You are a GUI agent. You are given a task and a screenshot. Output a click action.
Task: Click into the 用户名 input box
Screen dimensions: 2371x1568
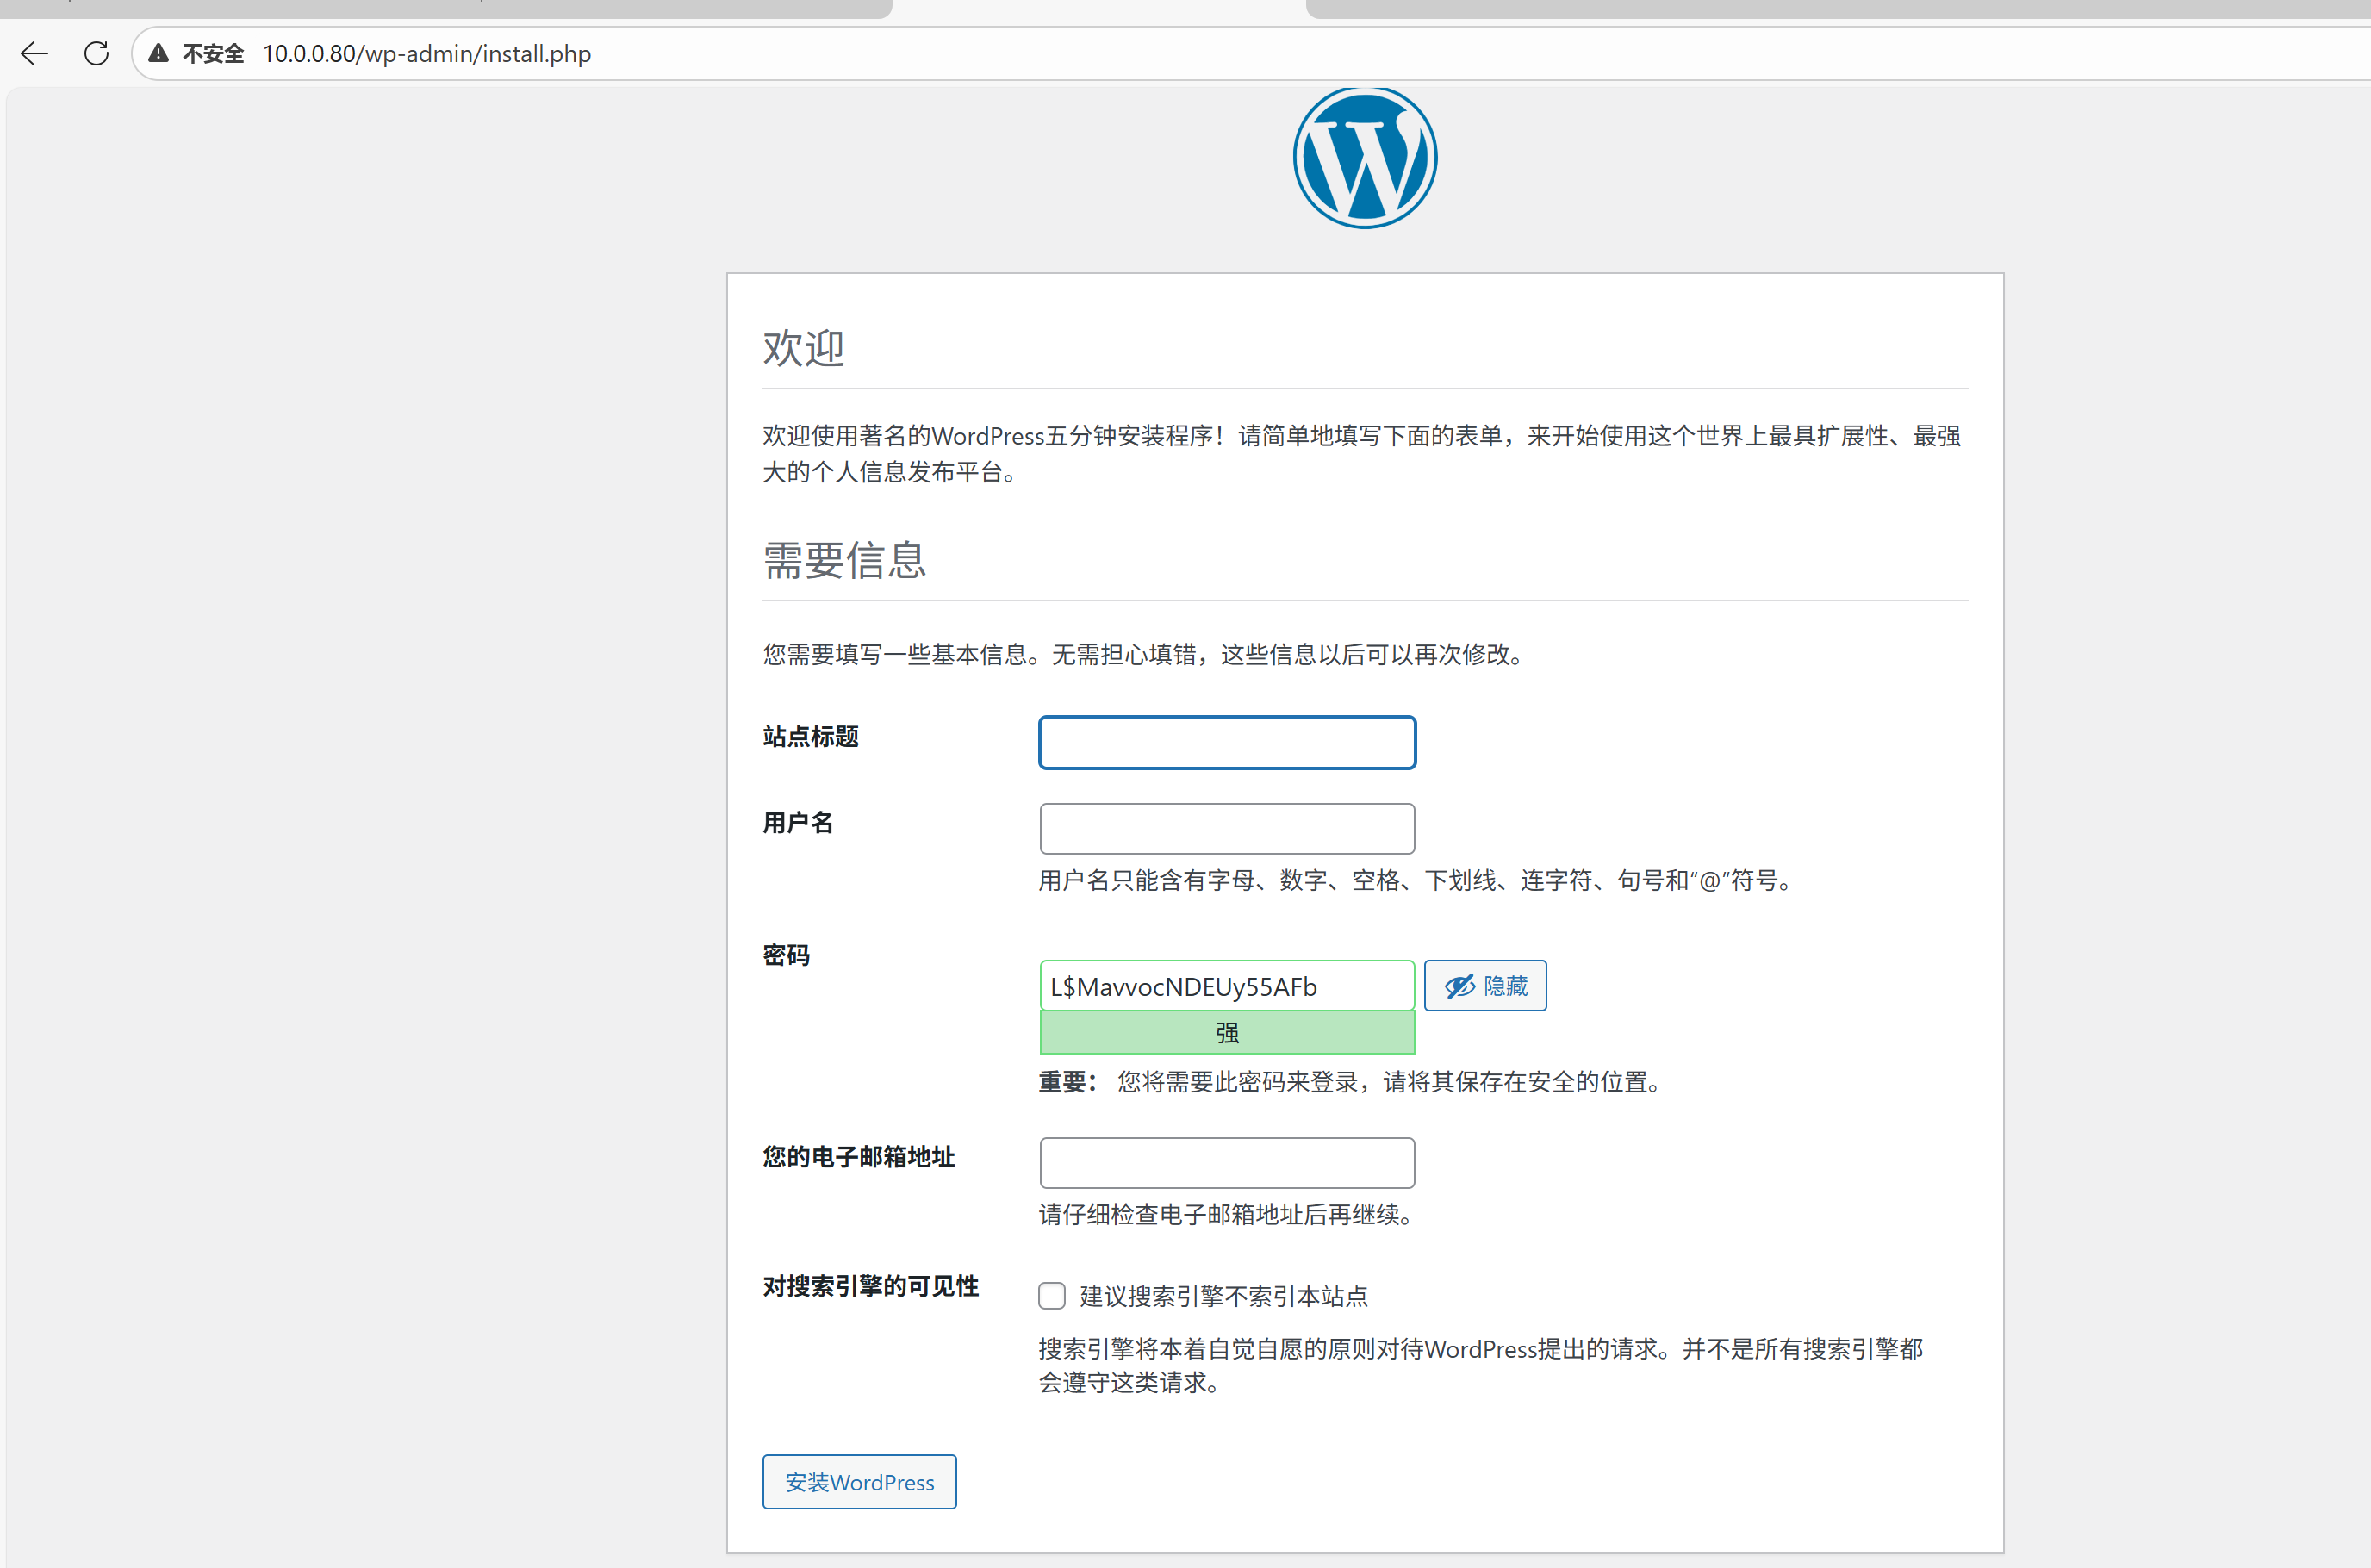click(x=1227, y=828)
